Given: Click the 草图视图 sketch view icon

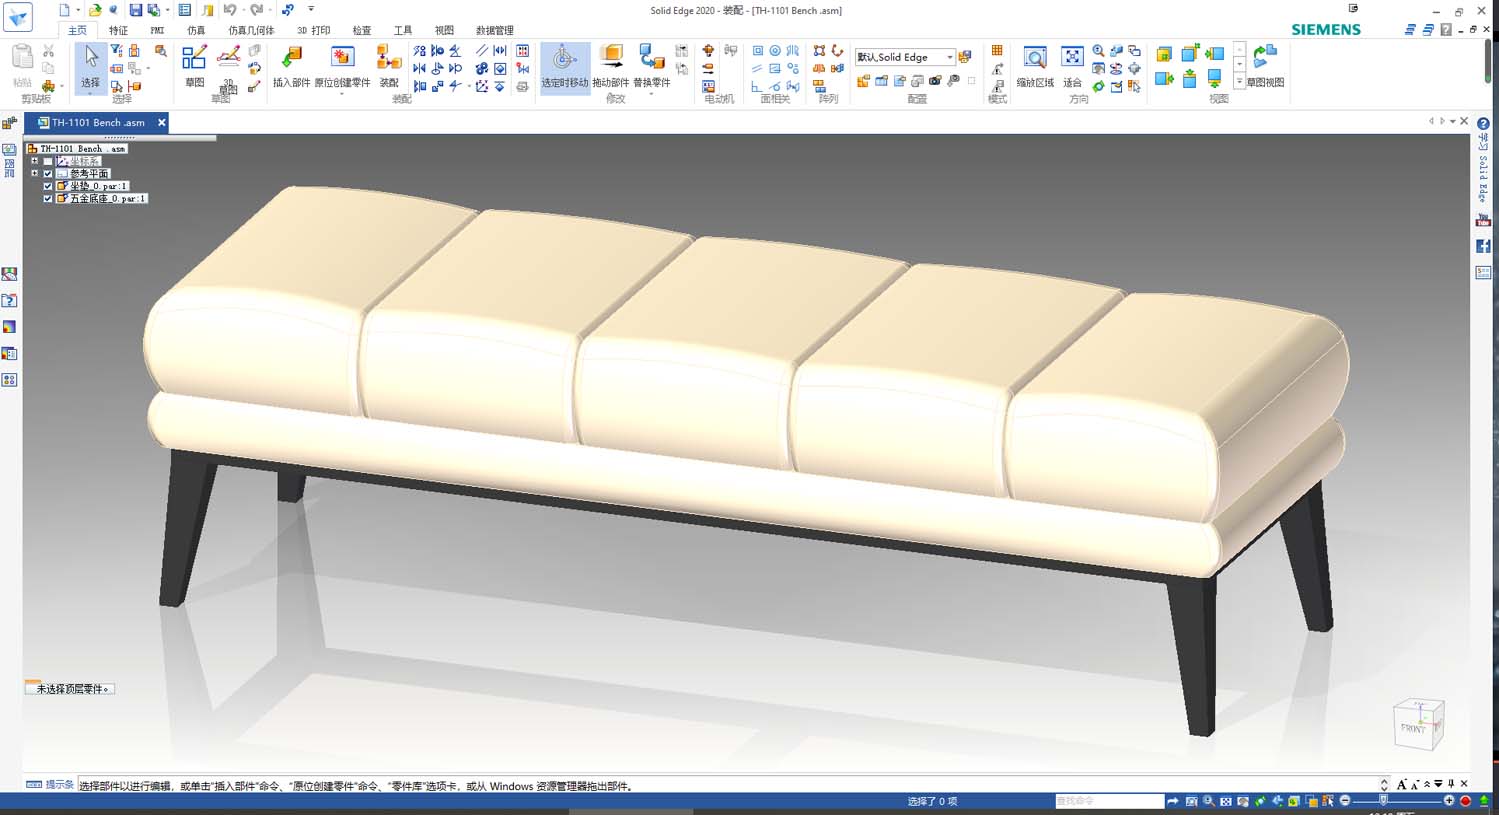Looking at the screenshot, I should (1265, 66).
